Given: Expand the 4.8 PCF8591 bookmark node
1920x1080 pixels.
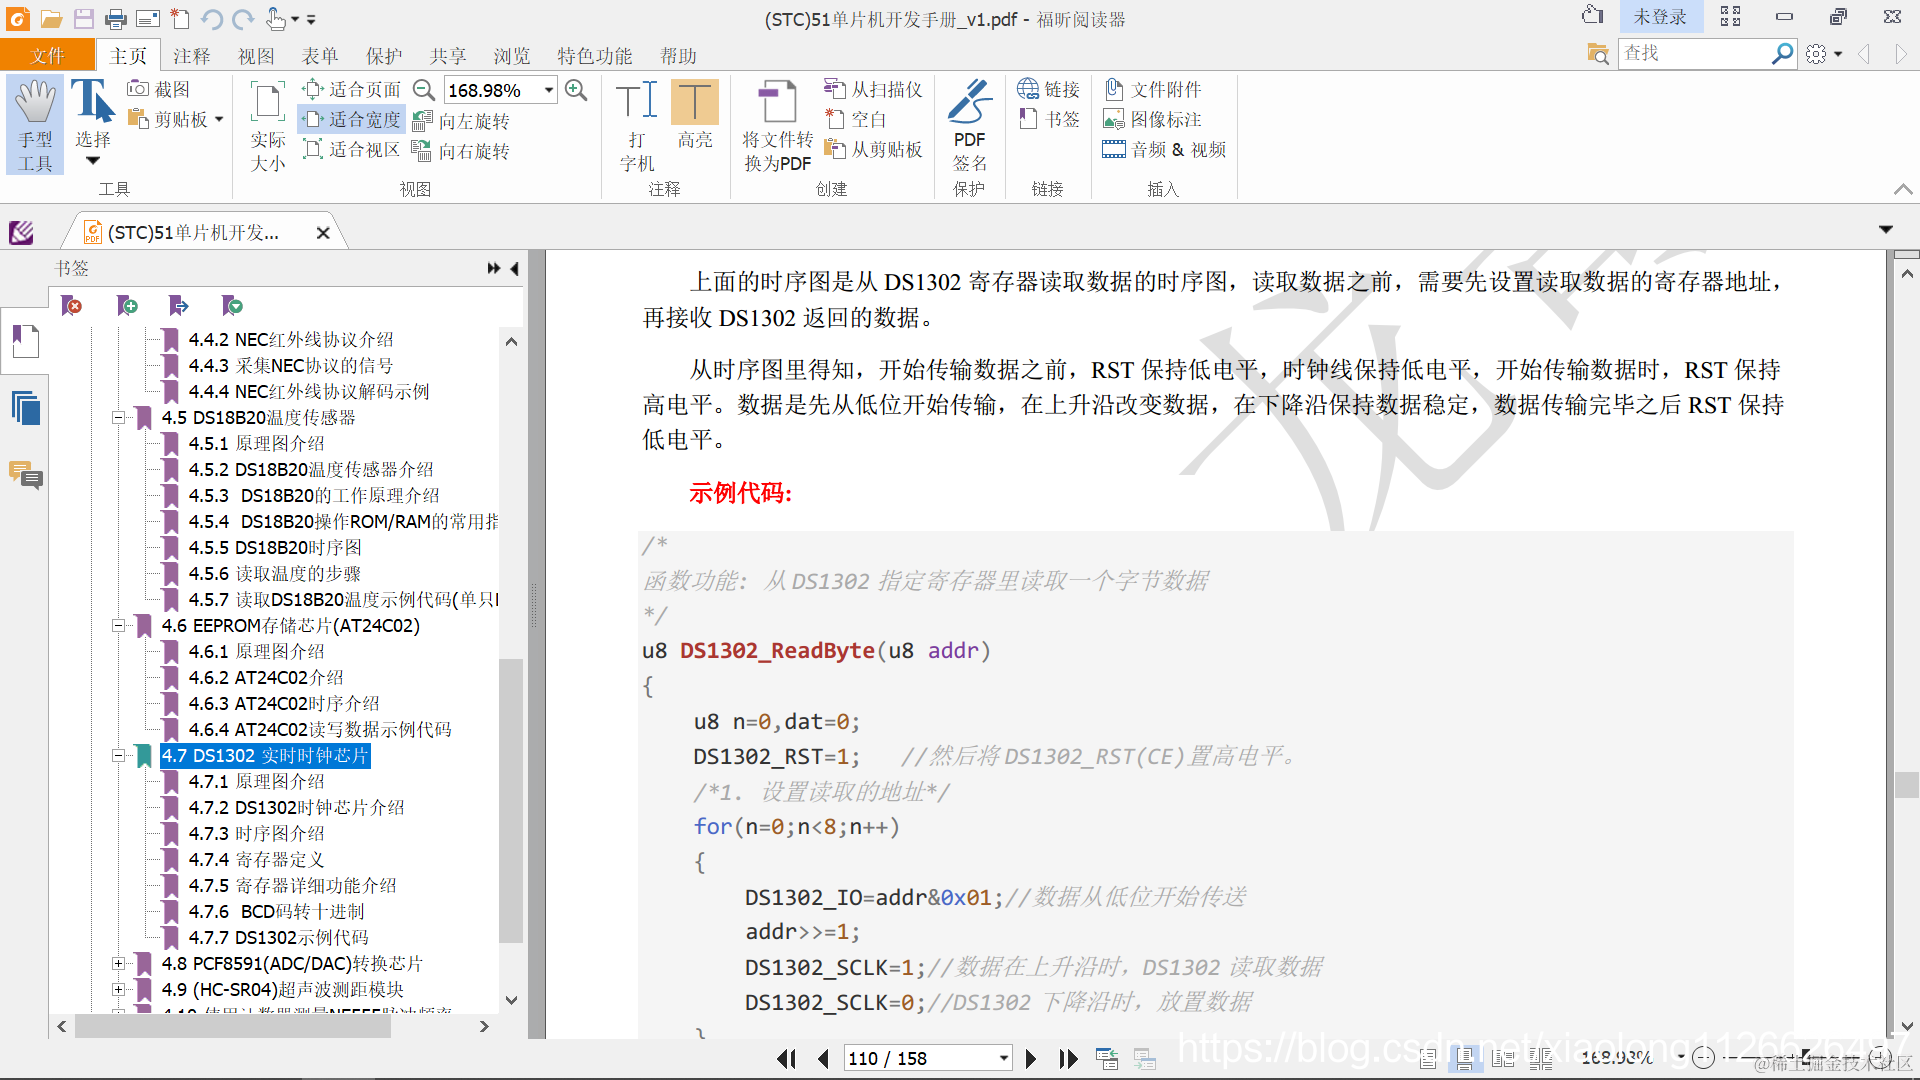Looking at the screenshot, I should tap(118, 964).
